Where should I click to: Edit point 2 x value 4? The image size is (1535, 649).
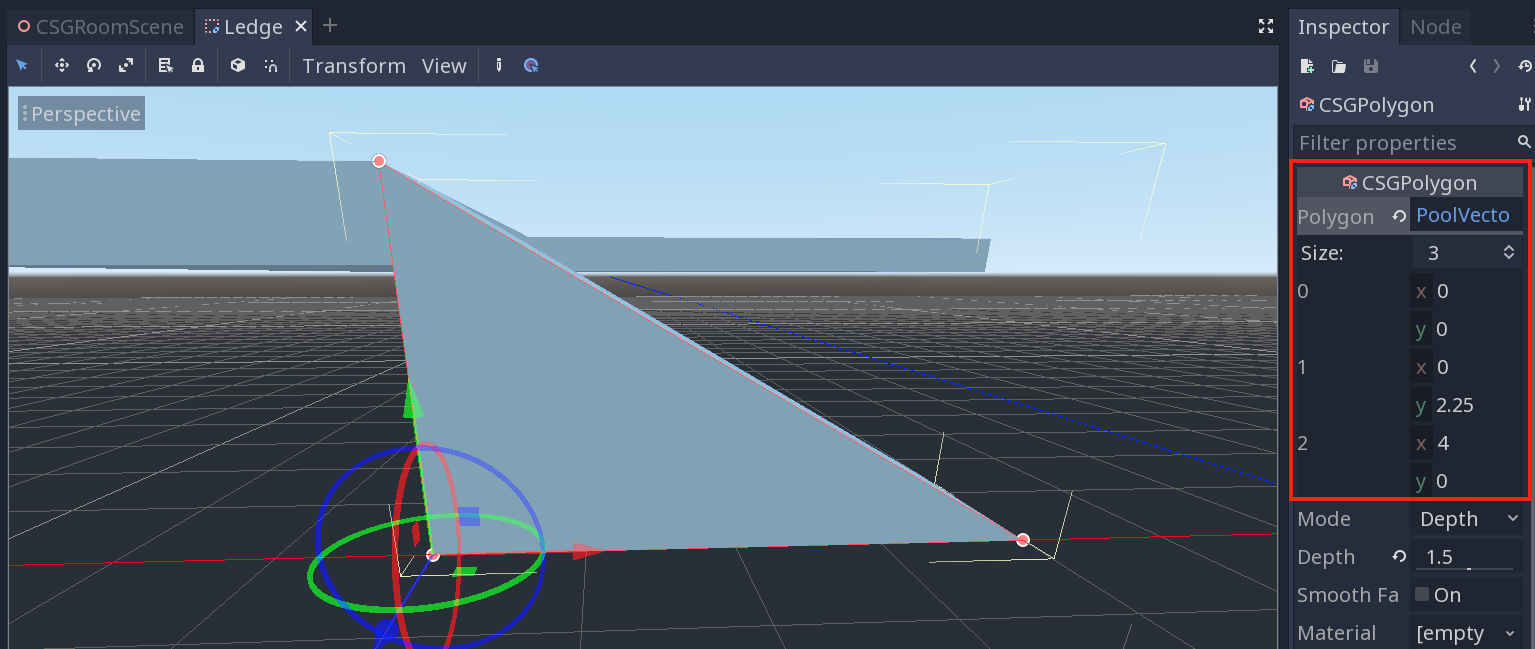[x=1467, y=443]
